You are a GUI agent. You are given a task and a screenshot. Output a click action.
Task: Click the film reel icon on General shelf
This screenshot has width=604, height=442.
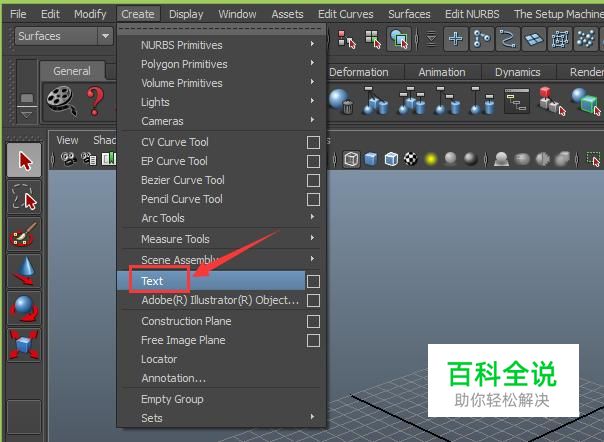61,101
